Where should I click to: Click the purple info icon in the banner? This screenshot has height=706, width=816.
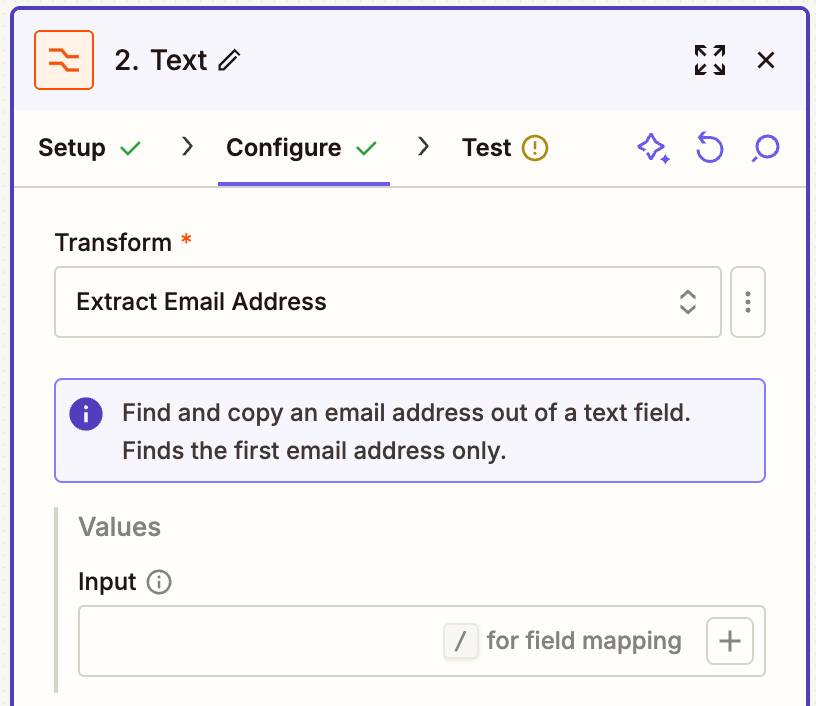pyautogui.click(x=86, y=414)
